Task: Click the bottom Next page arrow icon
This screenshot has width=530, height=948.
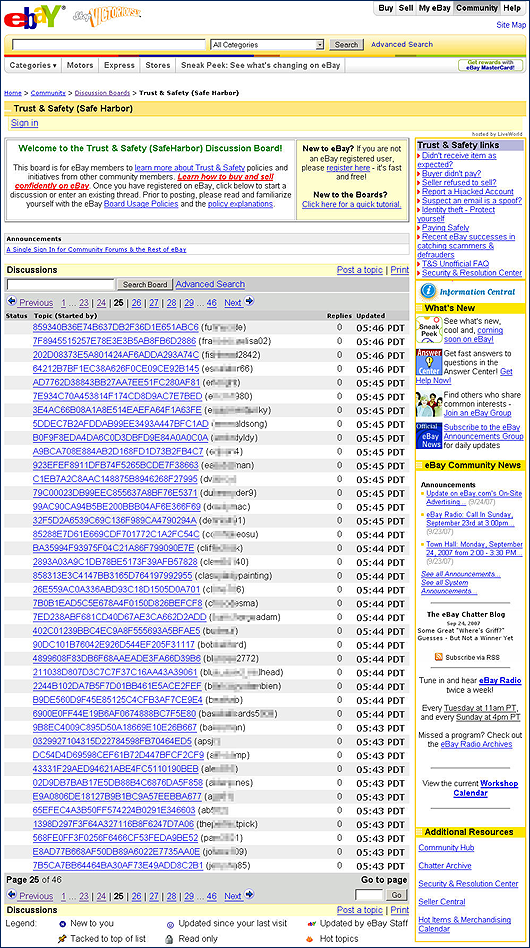Action: click(x=249, y=894)
